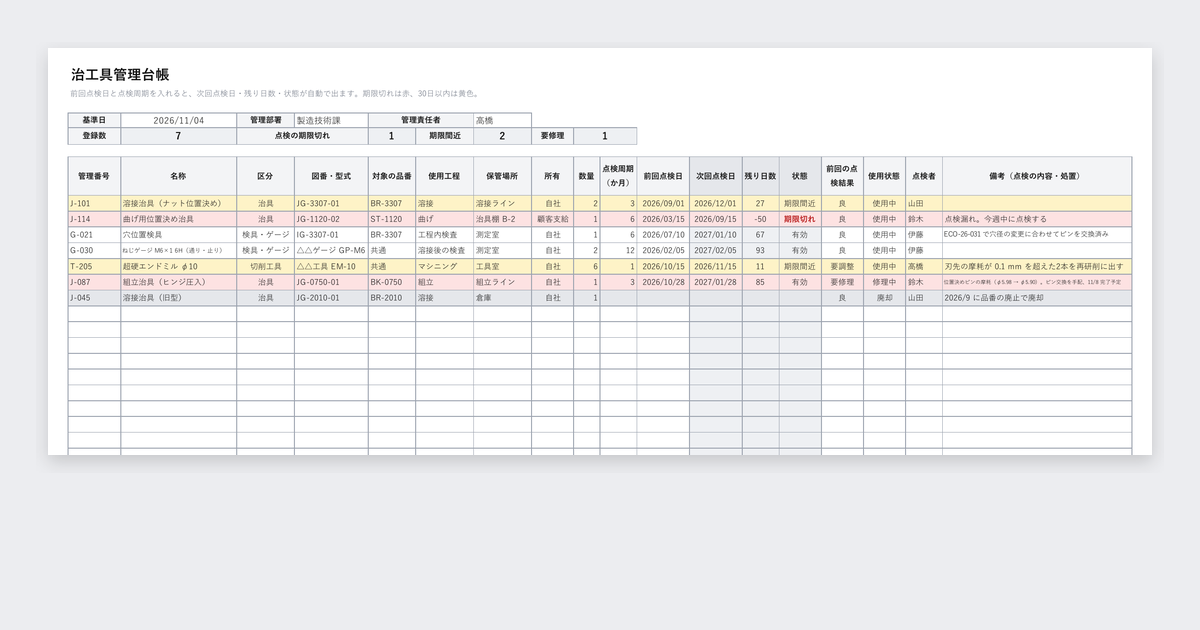Click the 切削工具 category cell
The height and width of the screenshot is (630, 1200).
[265, 267]
